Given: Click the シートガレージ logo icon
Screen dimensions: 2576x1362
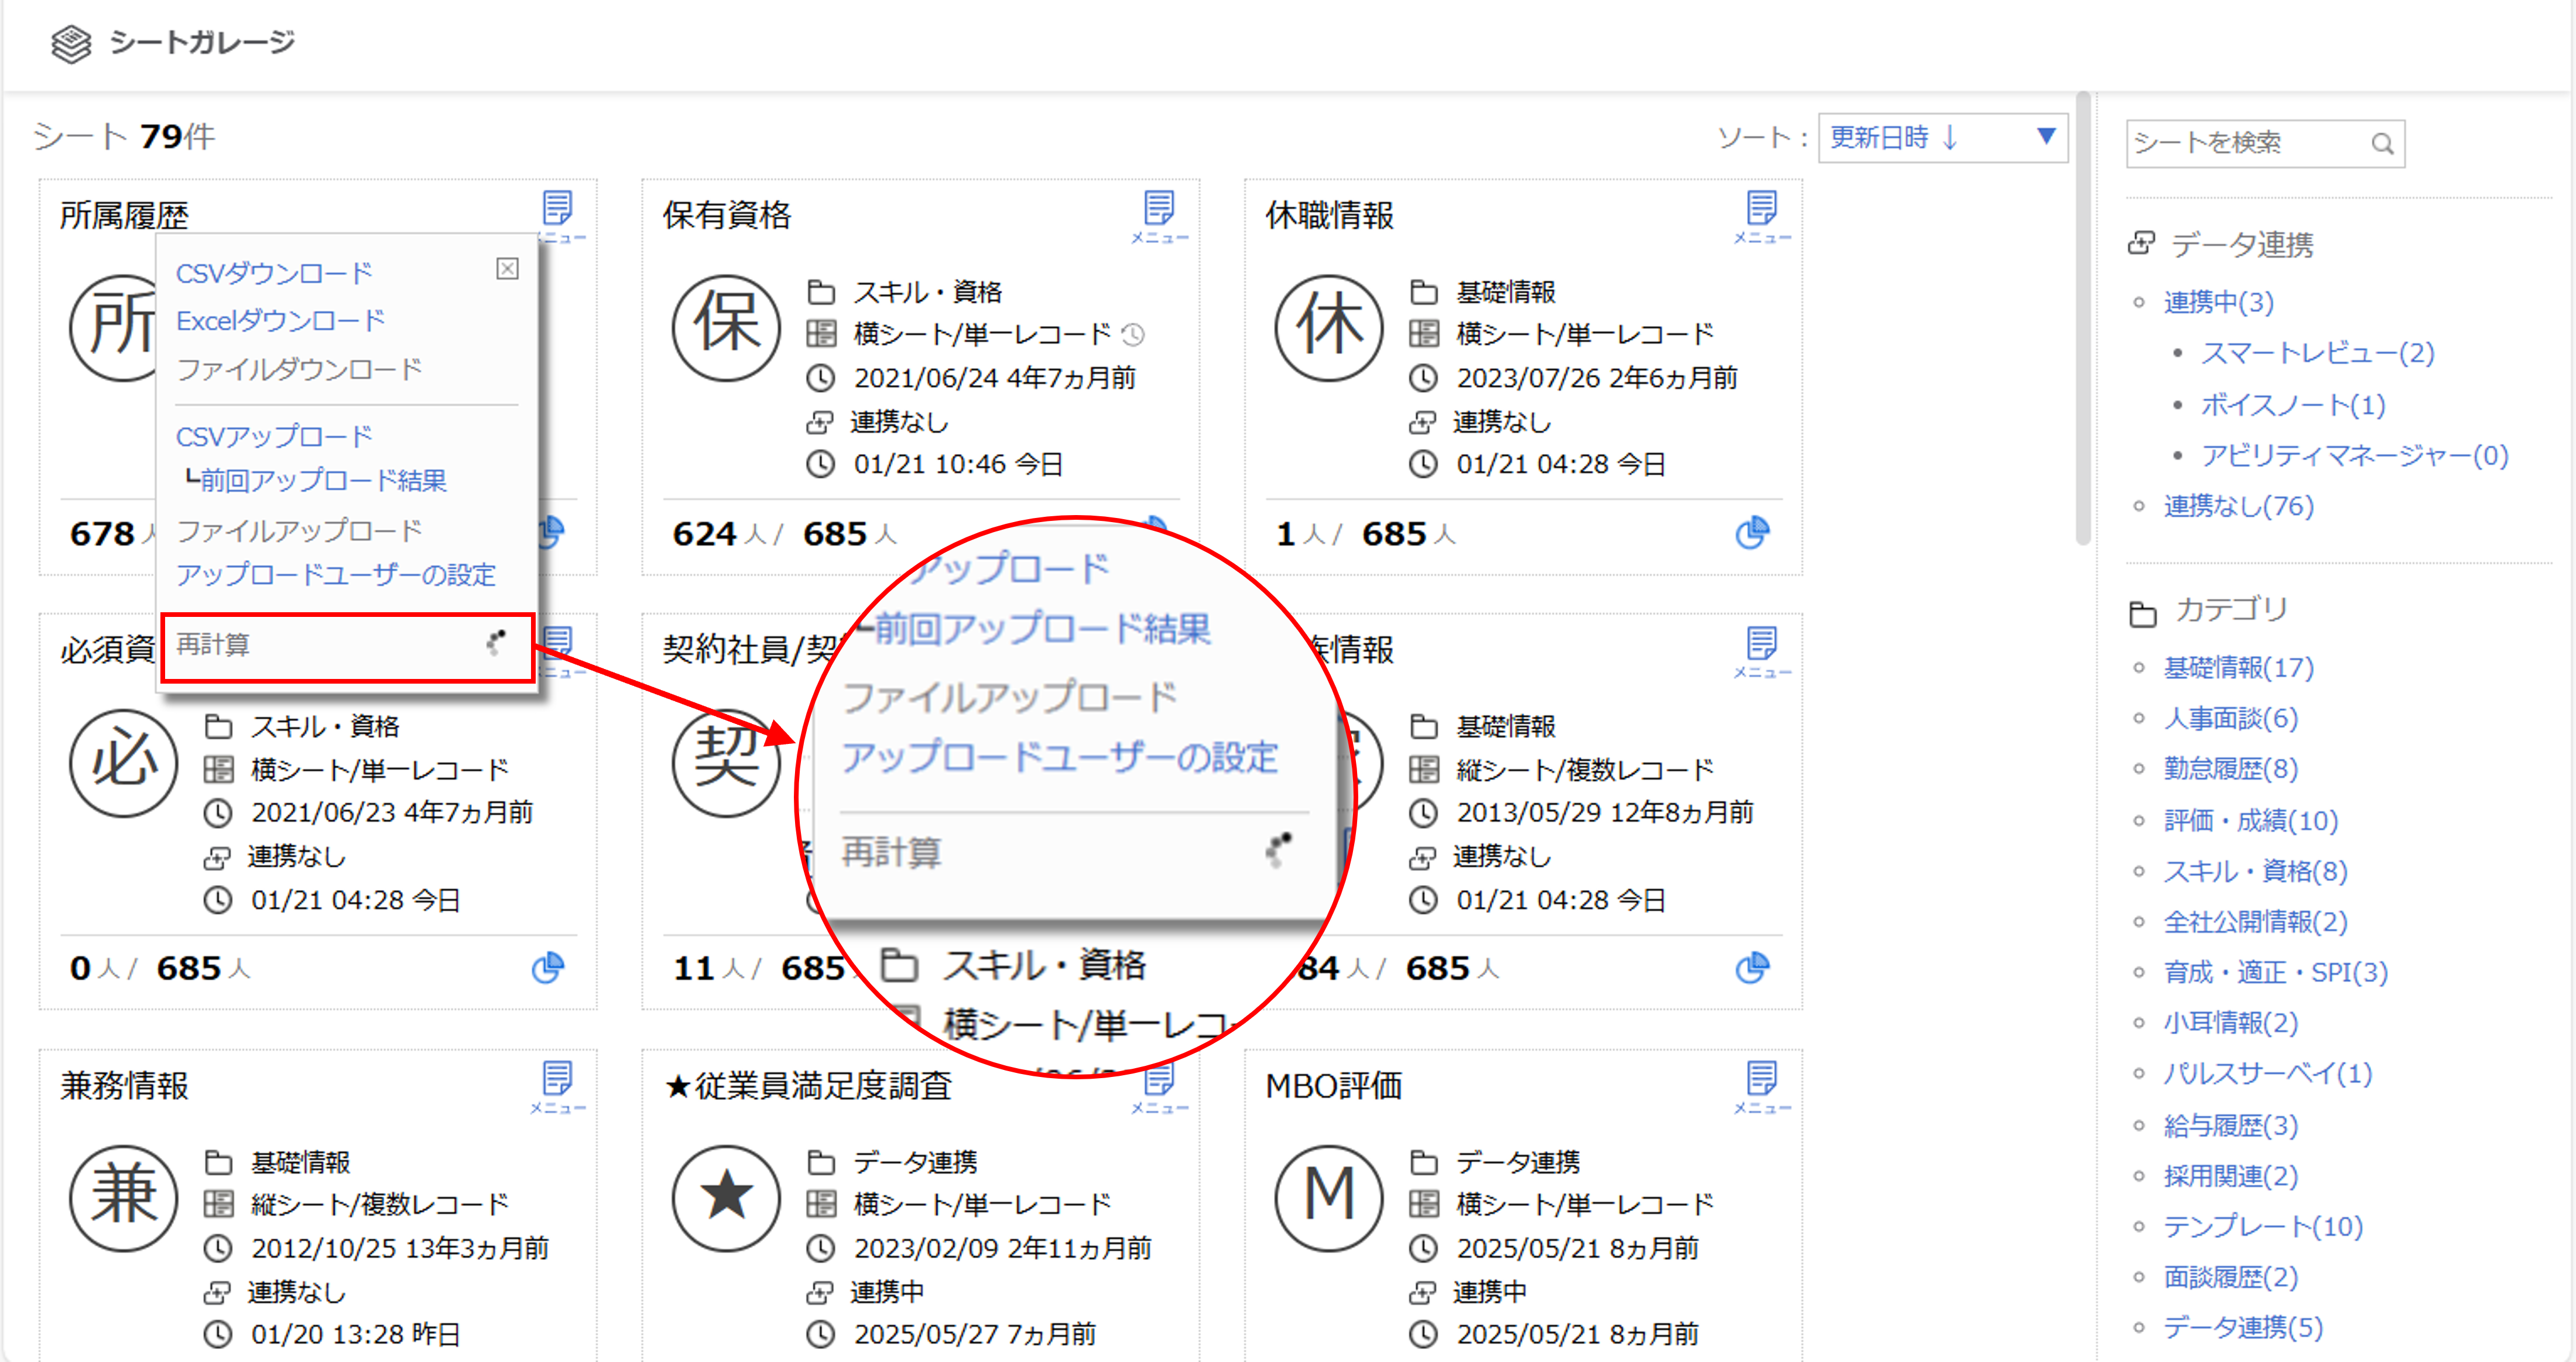Looking at the screenshot, I should pos(71,43).
